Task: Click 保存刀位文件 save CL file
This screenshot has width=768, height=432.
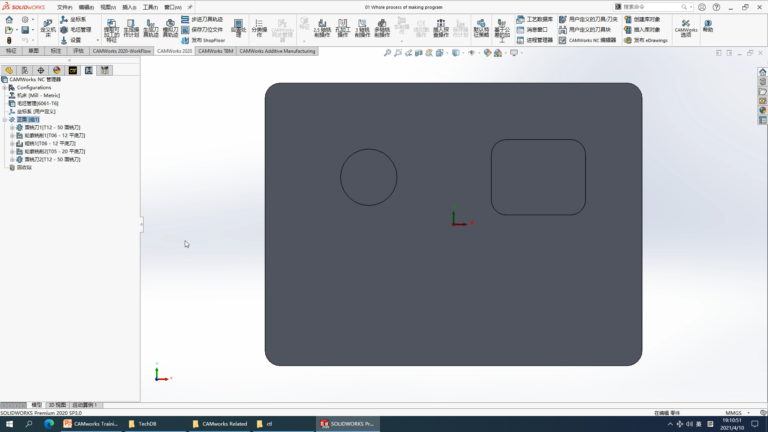Action: [202, 29]
